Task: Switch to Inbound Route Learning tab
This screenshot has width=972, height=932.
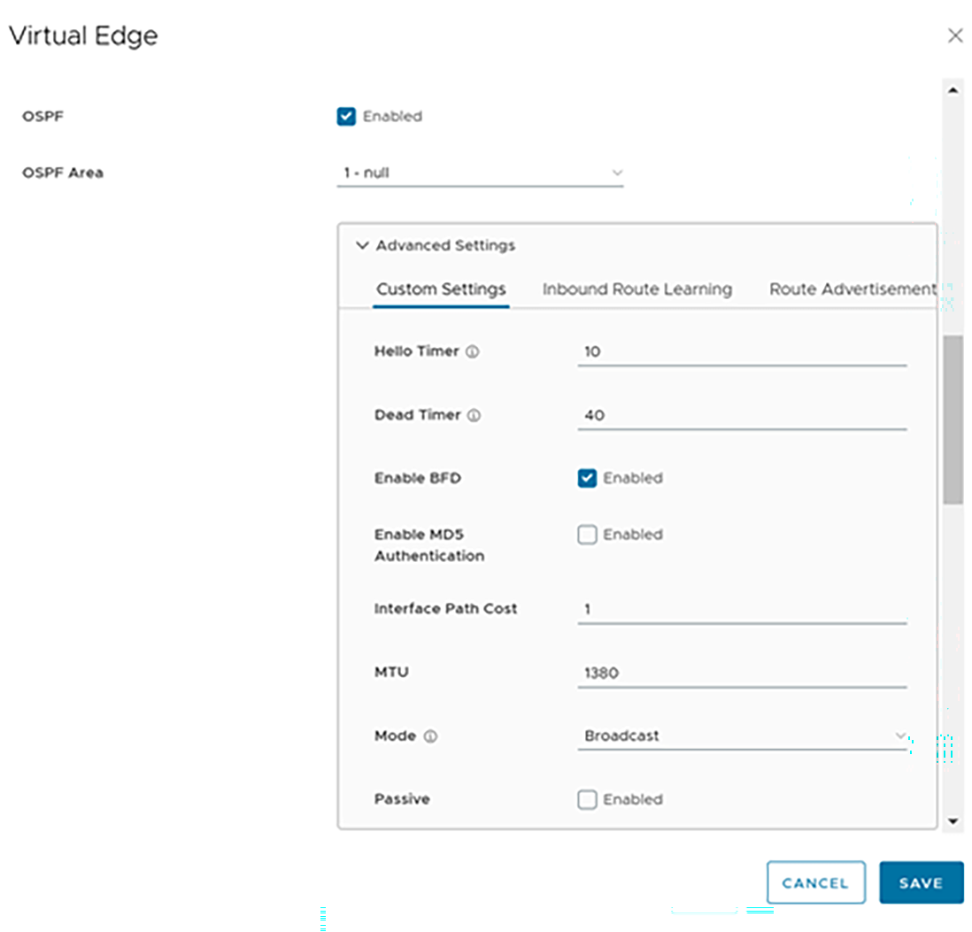Action: tap(637, 290)
